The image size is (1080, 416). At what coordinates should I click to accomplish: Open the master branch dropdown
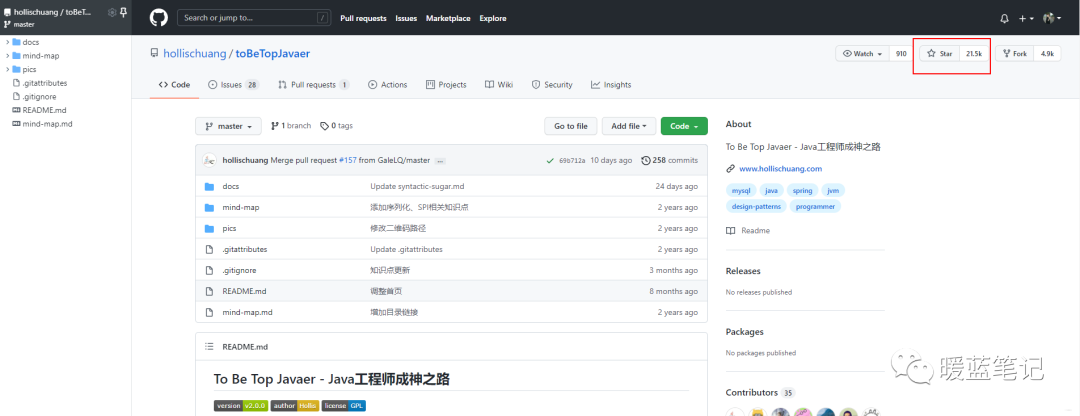(229, 126)
